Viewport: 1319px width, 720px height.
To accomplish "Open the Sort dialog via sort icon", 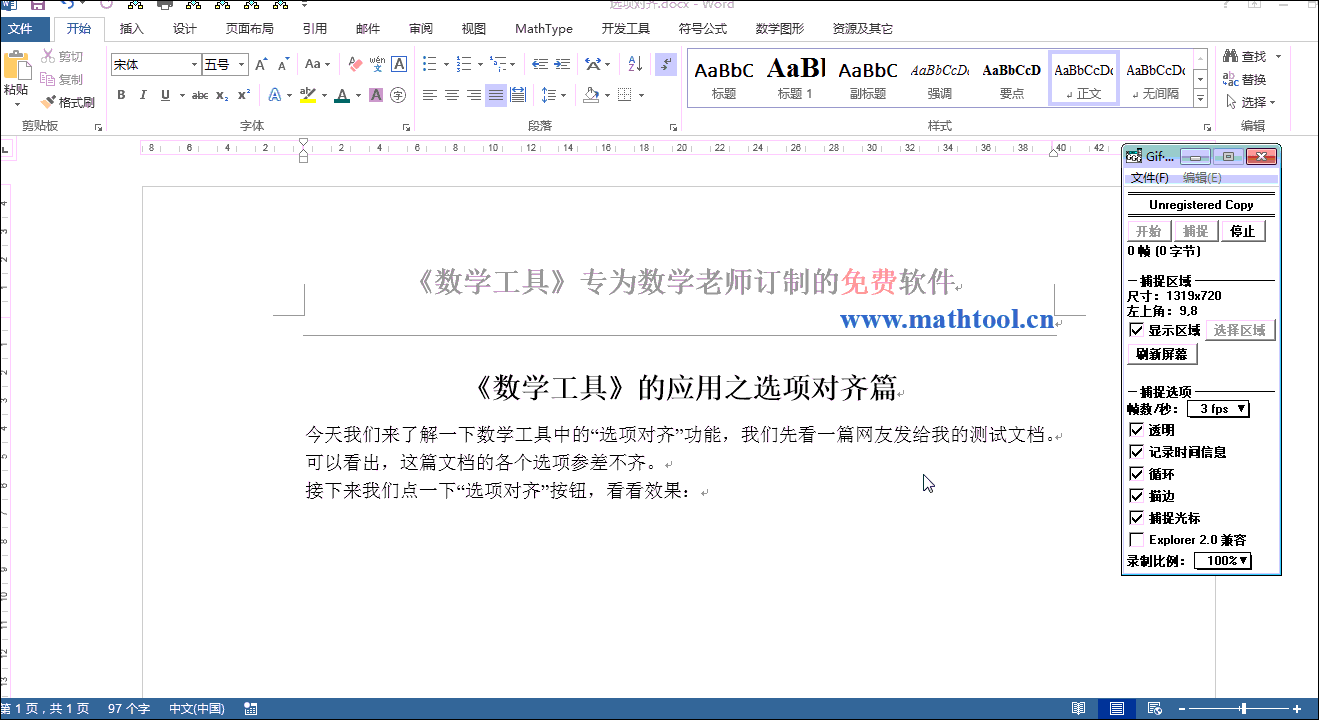I will point(633,62).
